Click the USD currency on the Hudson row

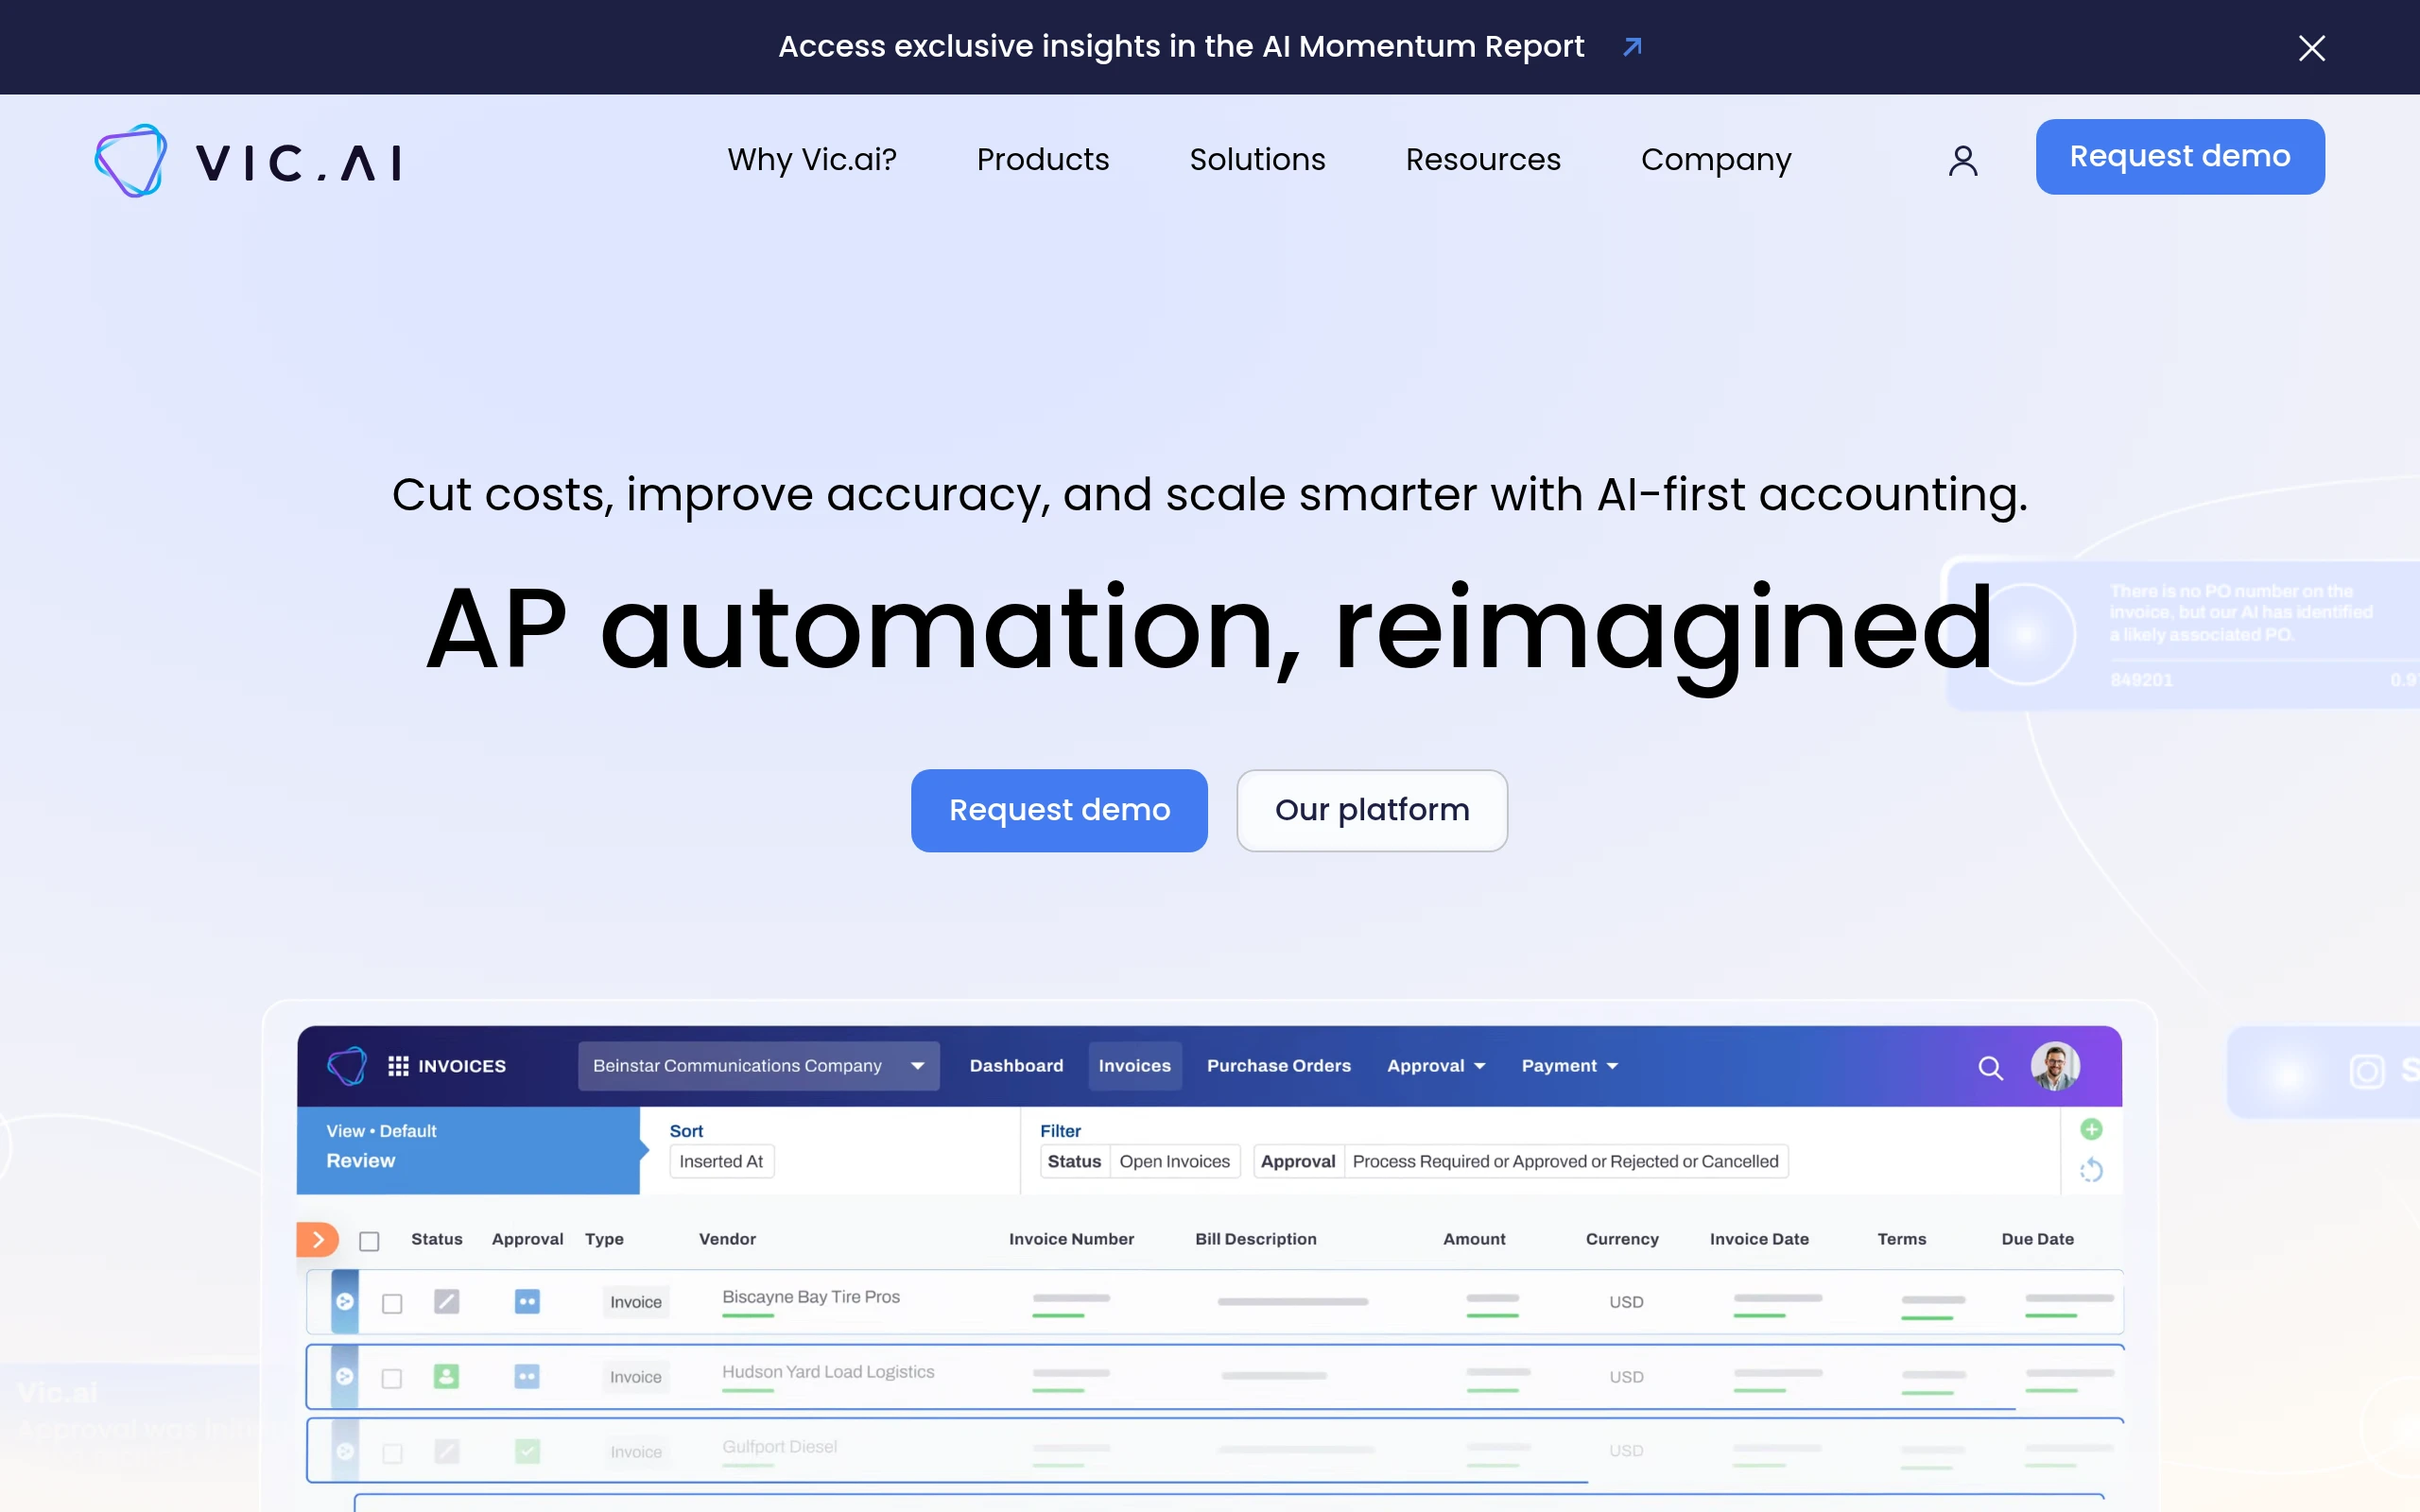(x=1626, y=1377)
